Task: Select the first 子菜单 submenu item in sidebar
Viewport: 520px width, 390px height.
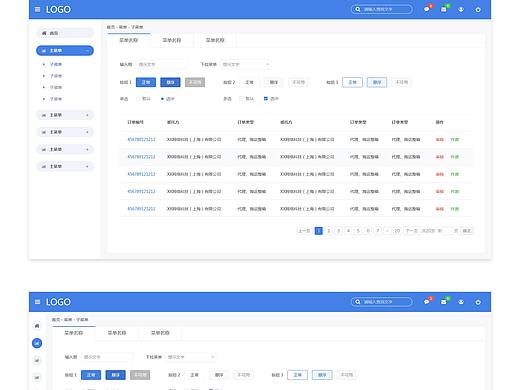Action: click(x=56, y=64)
